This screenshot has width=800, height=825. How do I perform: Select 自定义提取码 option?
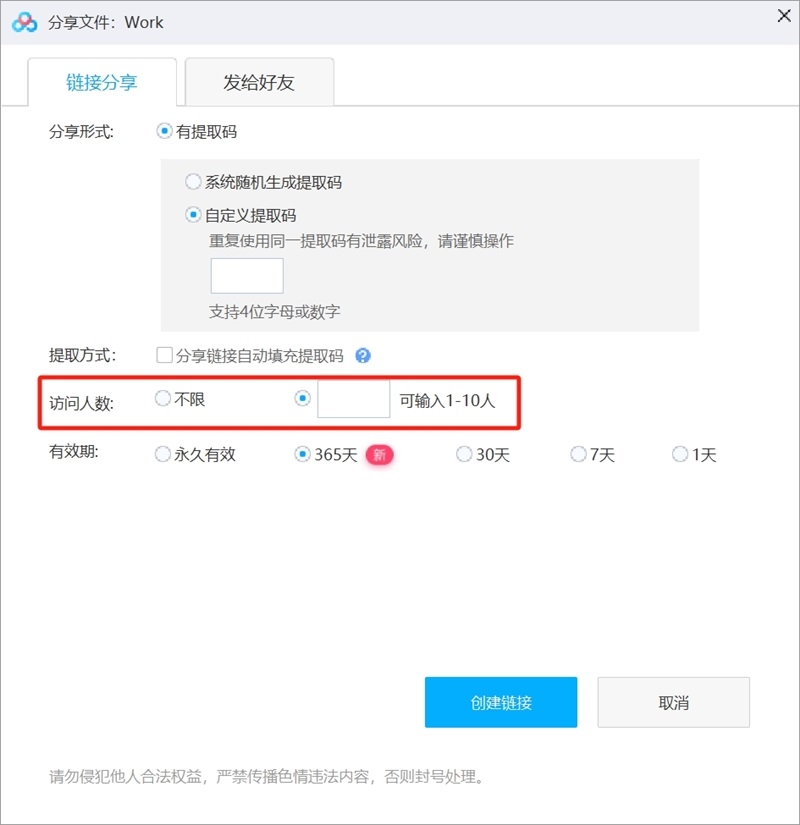coord(192,212)
